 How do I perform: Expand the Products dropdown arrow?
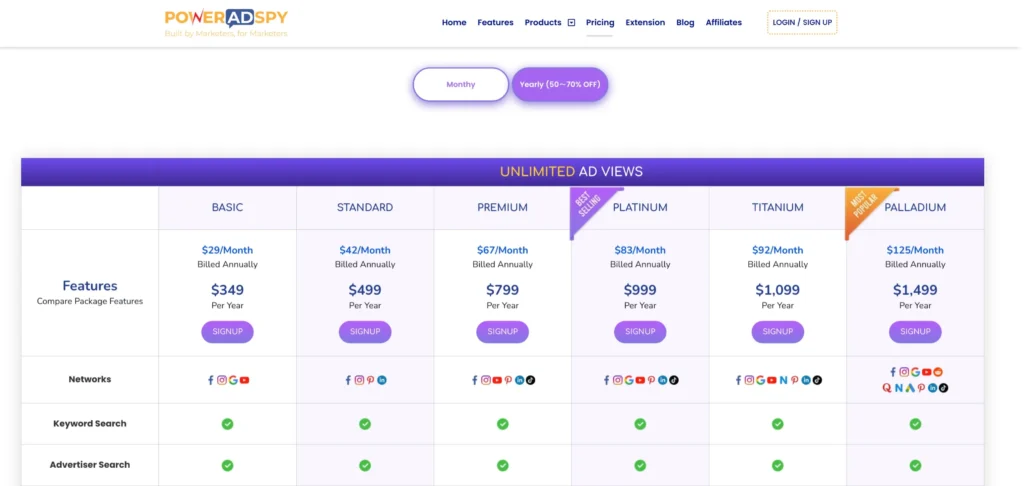571,22
